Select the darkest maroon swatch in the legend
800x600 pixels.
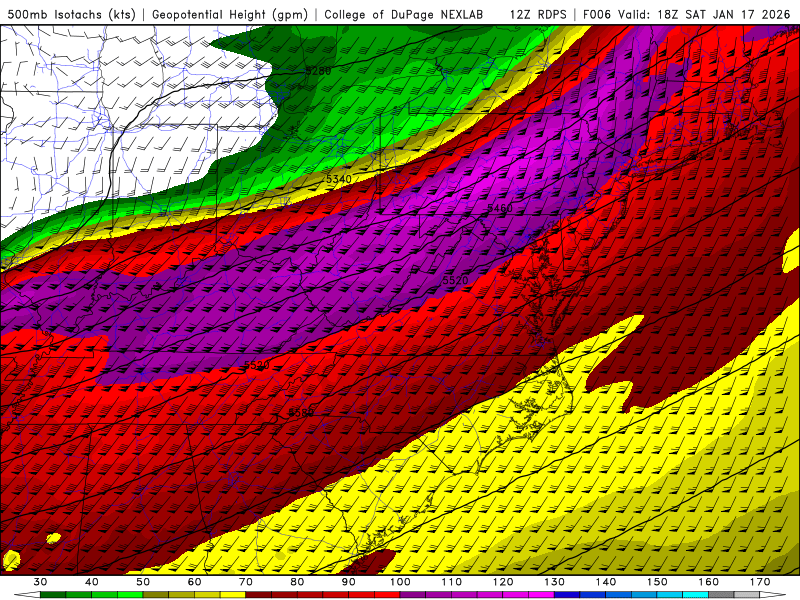(x=259, y=595)
